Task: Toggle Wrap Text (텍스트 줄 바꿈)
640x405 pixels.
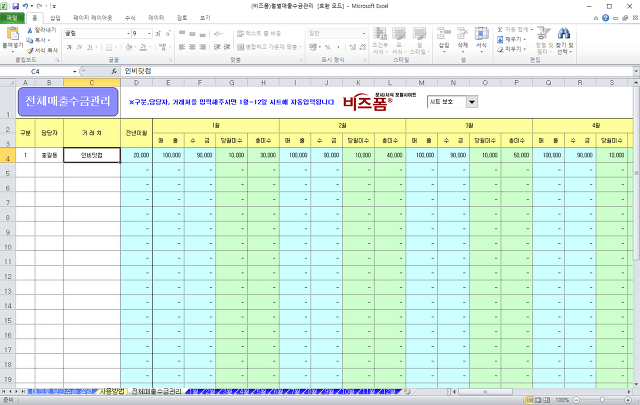Action: [x=259, y=33]
